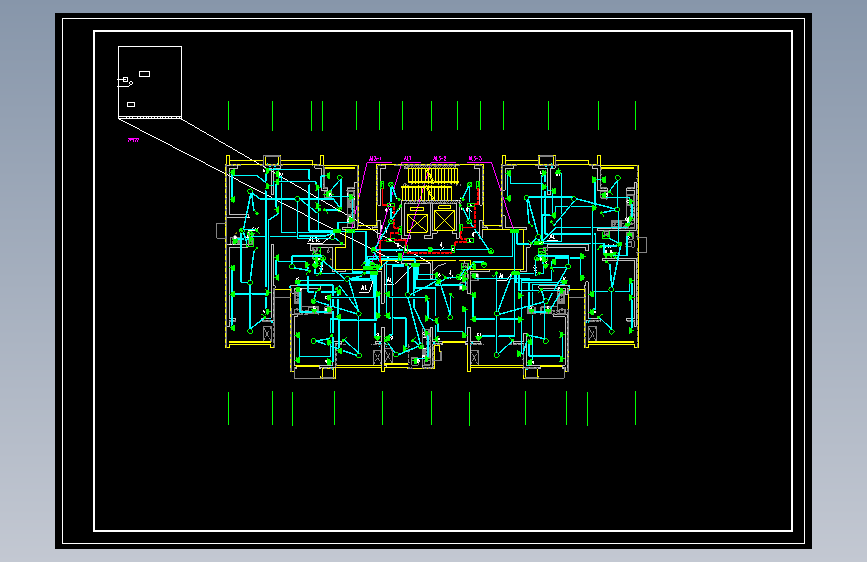This screenshot has height=562, width=867.
Task: Select the right elevator shaft crossed-box symbol
Action: click(x=444, y=221)
